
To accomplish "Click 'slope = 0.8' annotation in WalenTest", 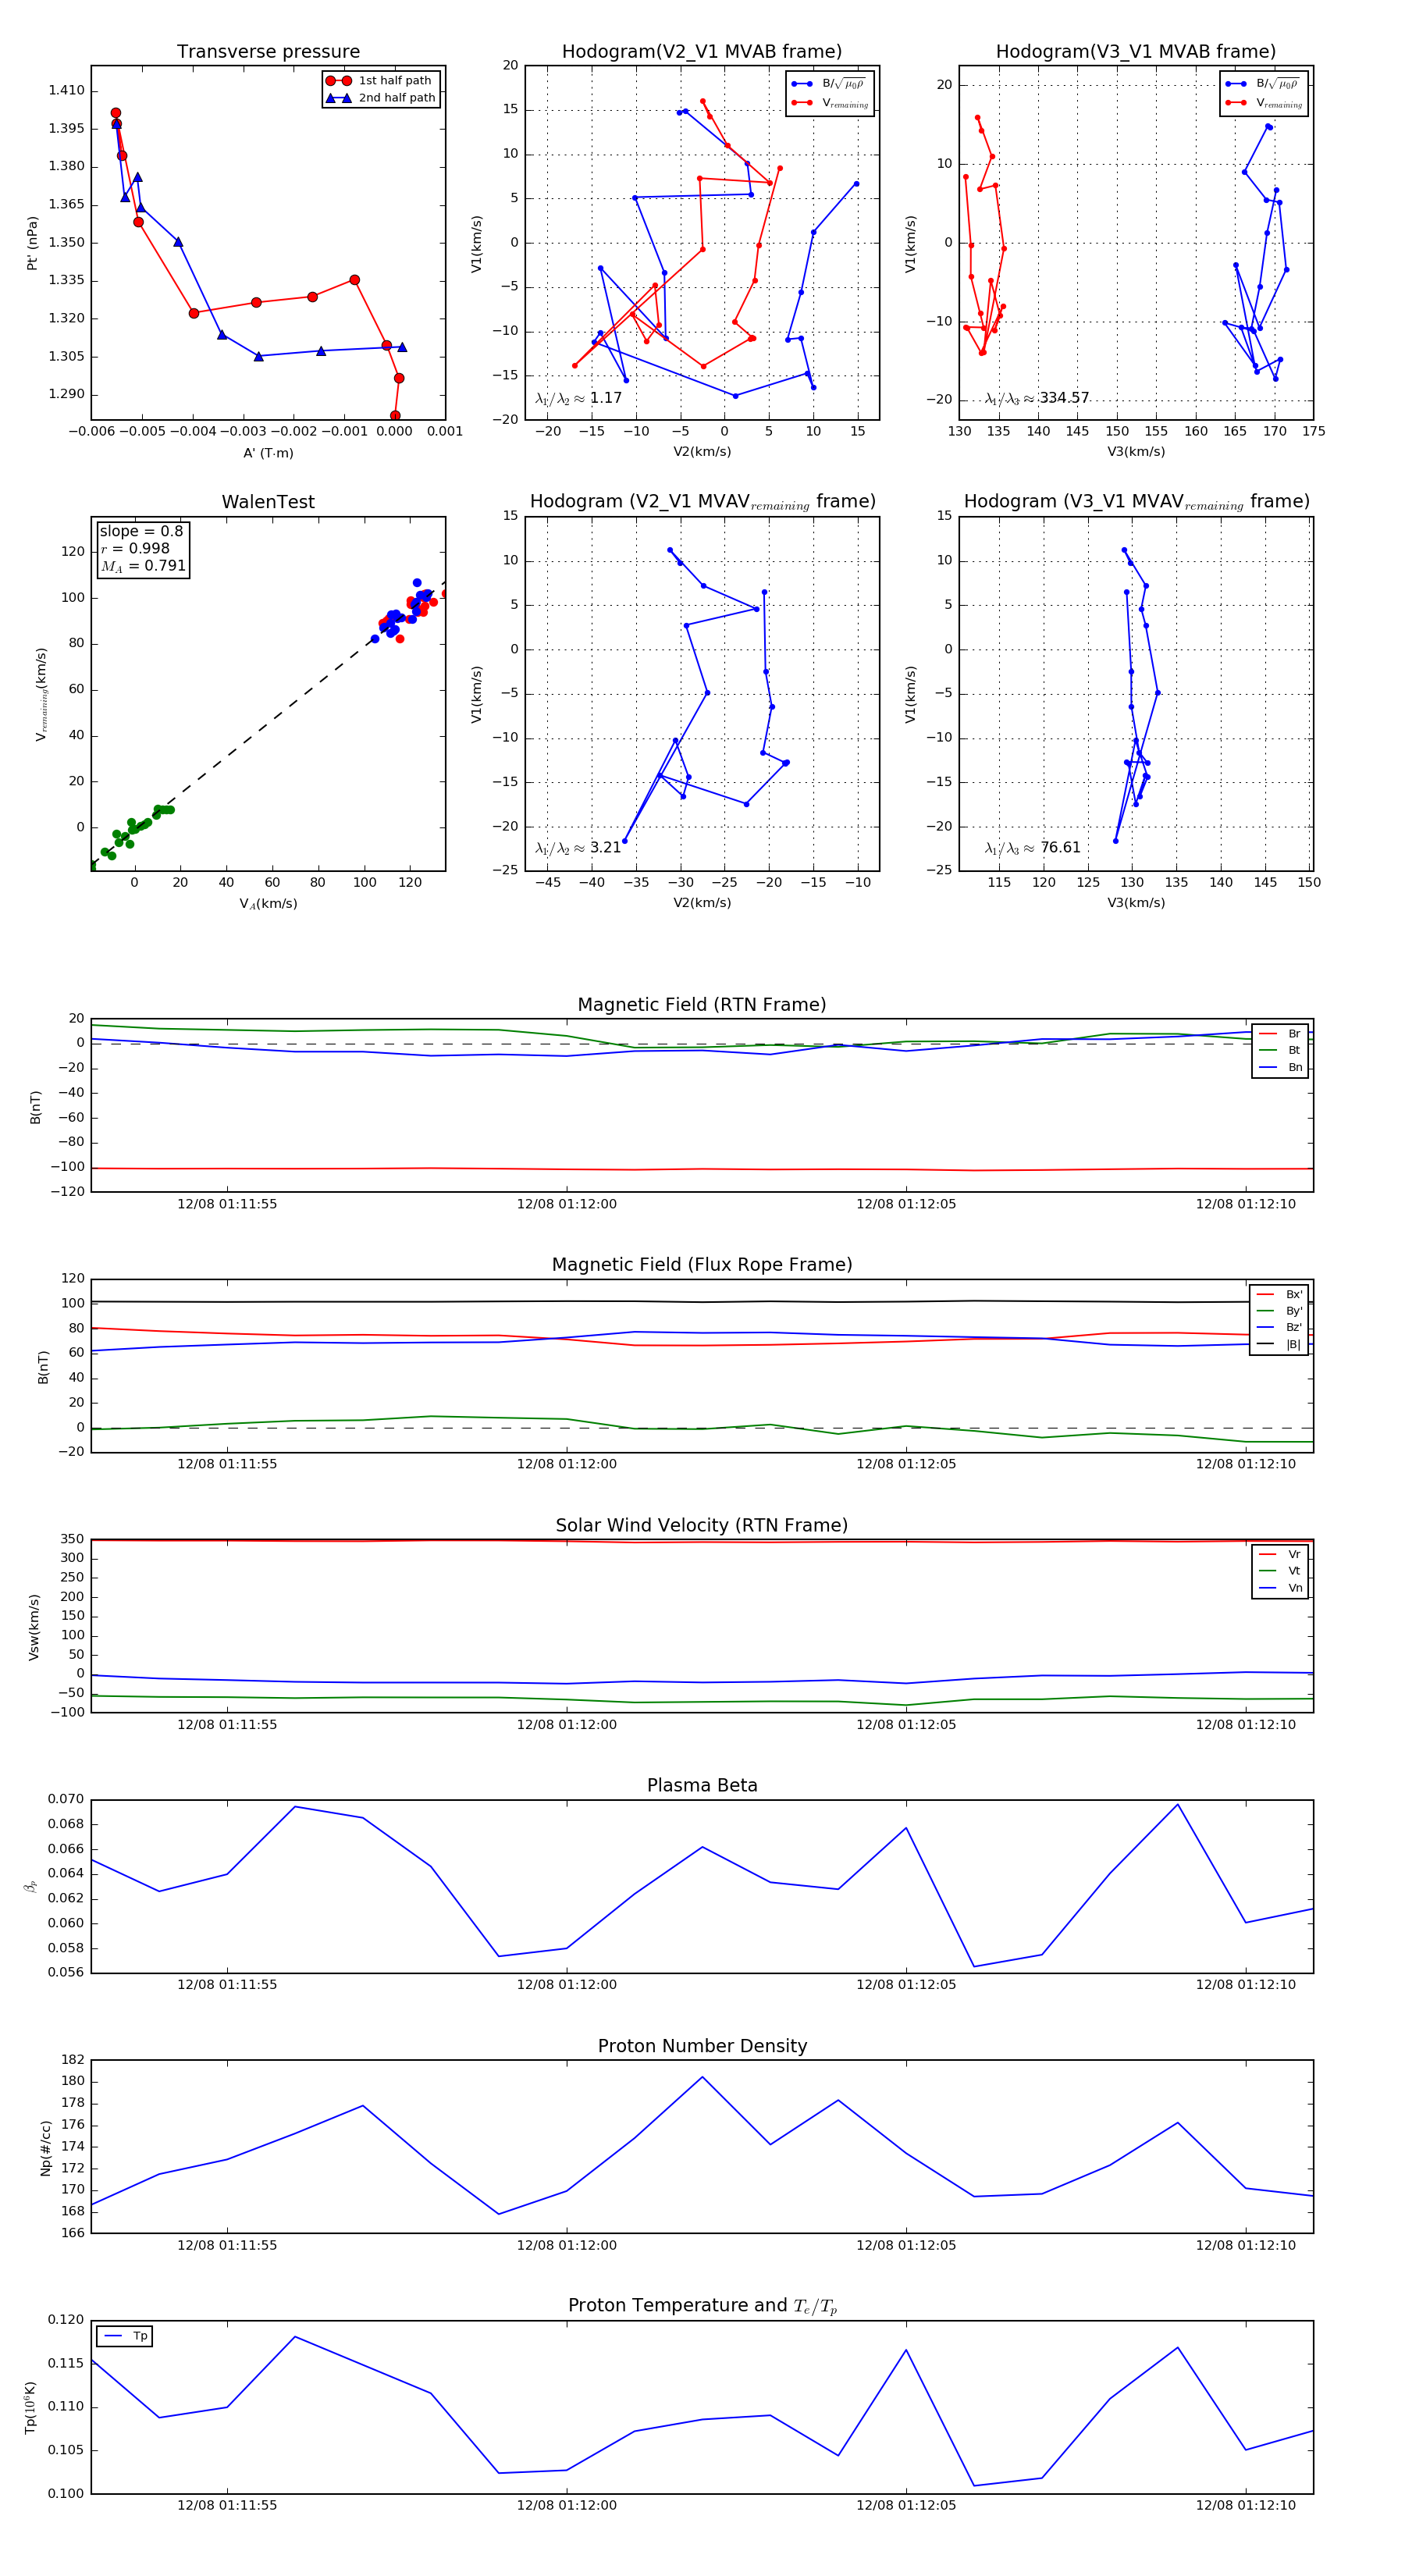I will coord(141,531).
